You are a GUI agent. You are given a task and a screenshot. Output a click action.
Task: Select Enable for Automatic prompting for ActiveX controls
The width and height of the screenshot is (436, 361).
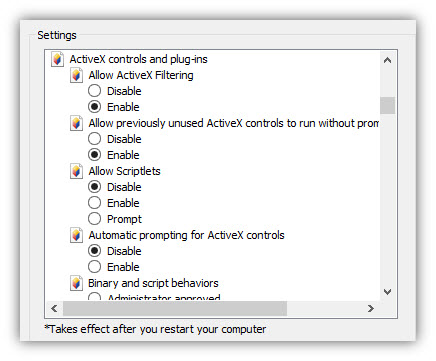(95, 267)
